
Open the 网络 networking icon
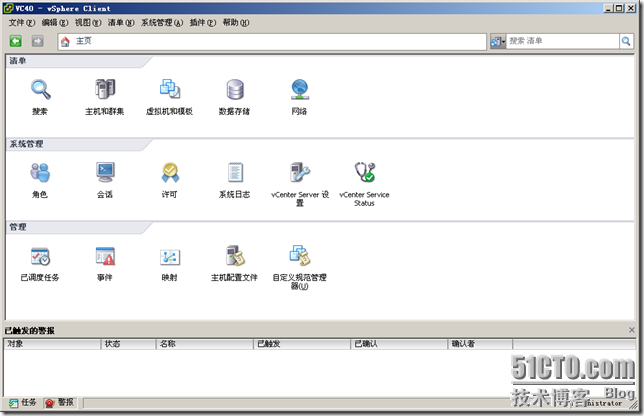point(299,89)
